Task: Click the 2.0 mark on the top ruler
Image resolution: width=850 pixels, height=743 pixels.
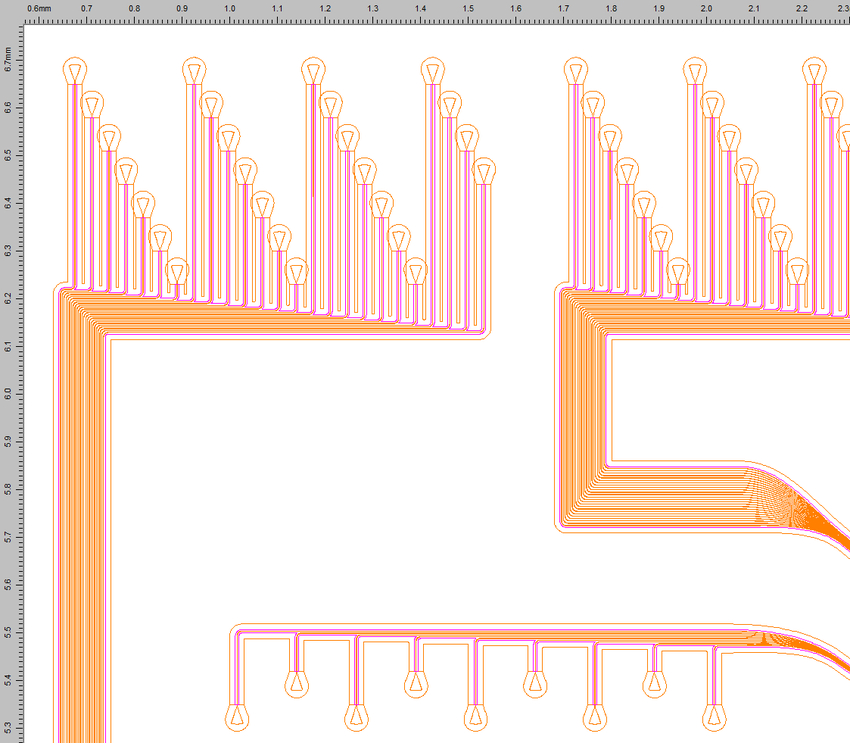Action: tap(706, 8)
